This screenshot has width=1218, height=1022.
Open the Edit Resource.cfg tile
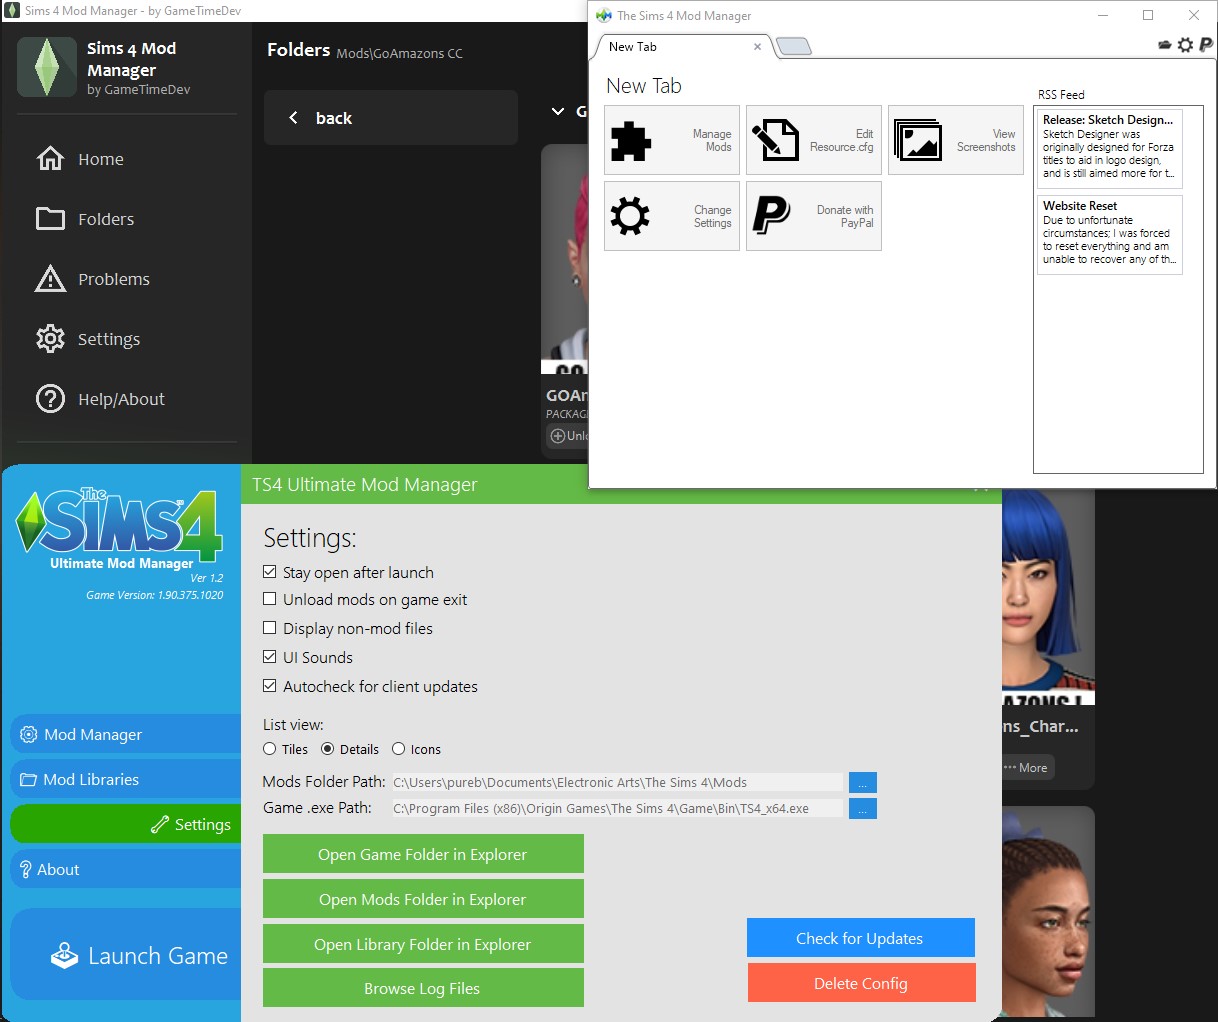click(814, 140)
